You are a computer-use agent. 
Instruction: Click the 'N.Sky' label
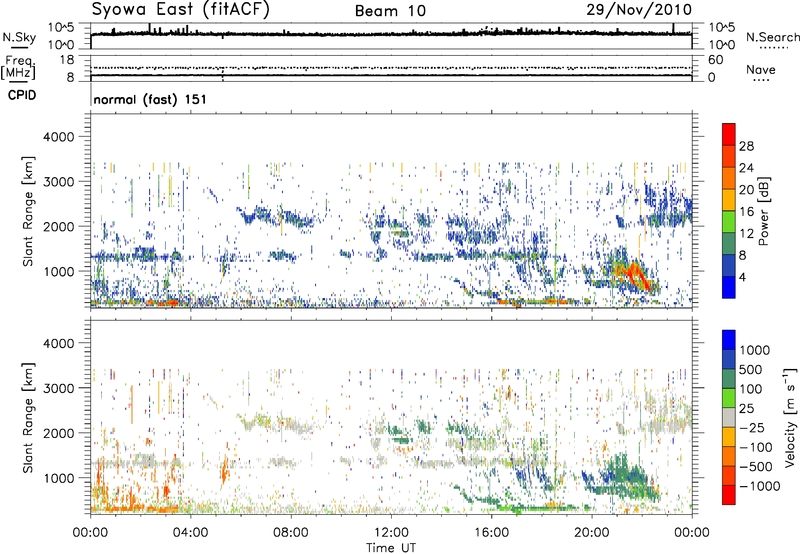(19, 37)
